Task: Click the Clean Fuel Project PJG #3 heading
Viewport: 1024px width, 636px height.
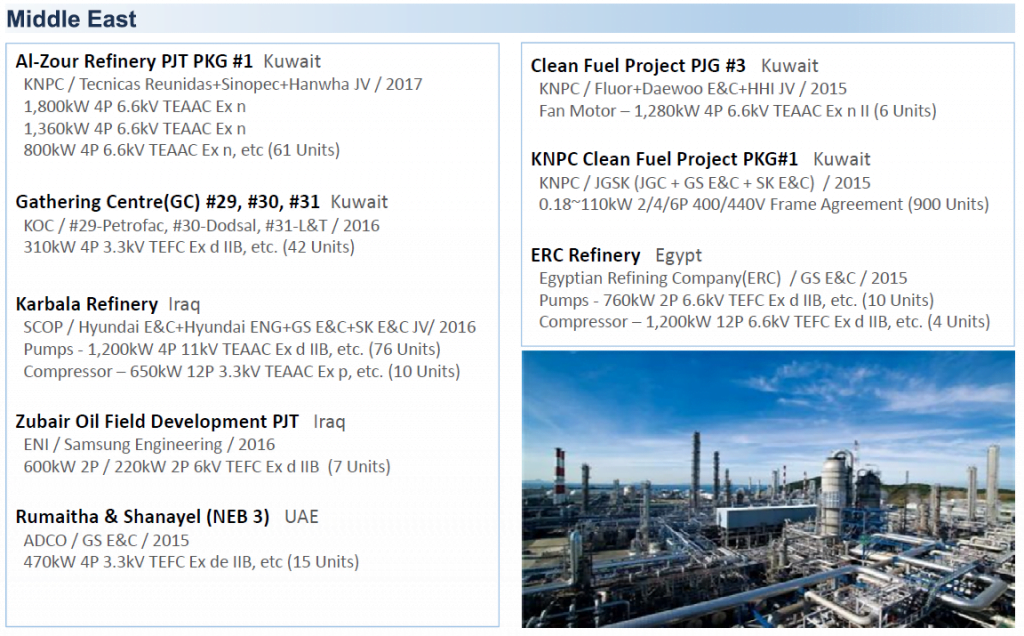Action: click(x=638, y=66)
